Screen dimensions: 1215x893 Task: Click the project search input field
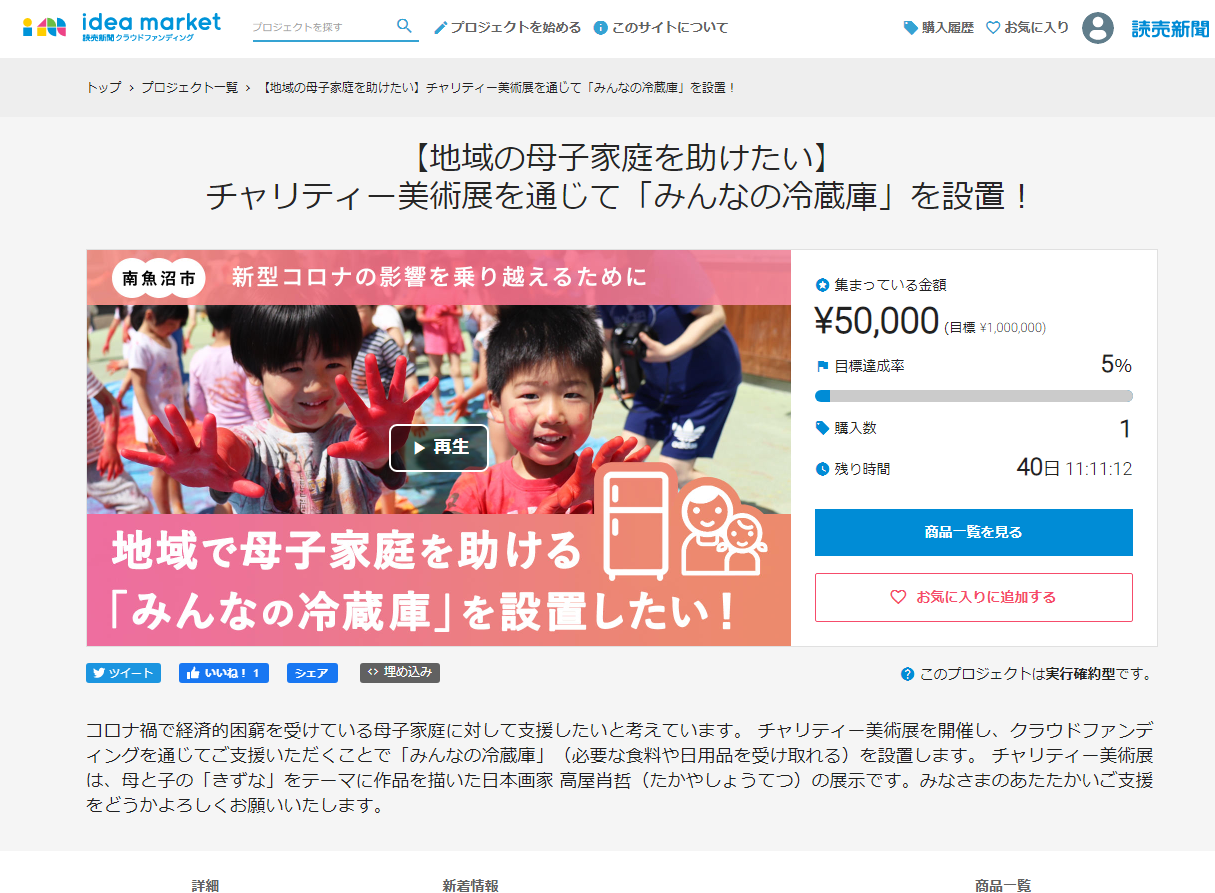coord(322,27)
